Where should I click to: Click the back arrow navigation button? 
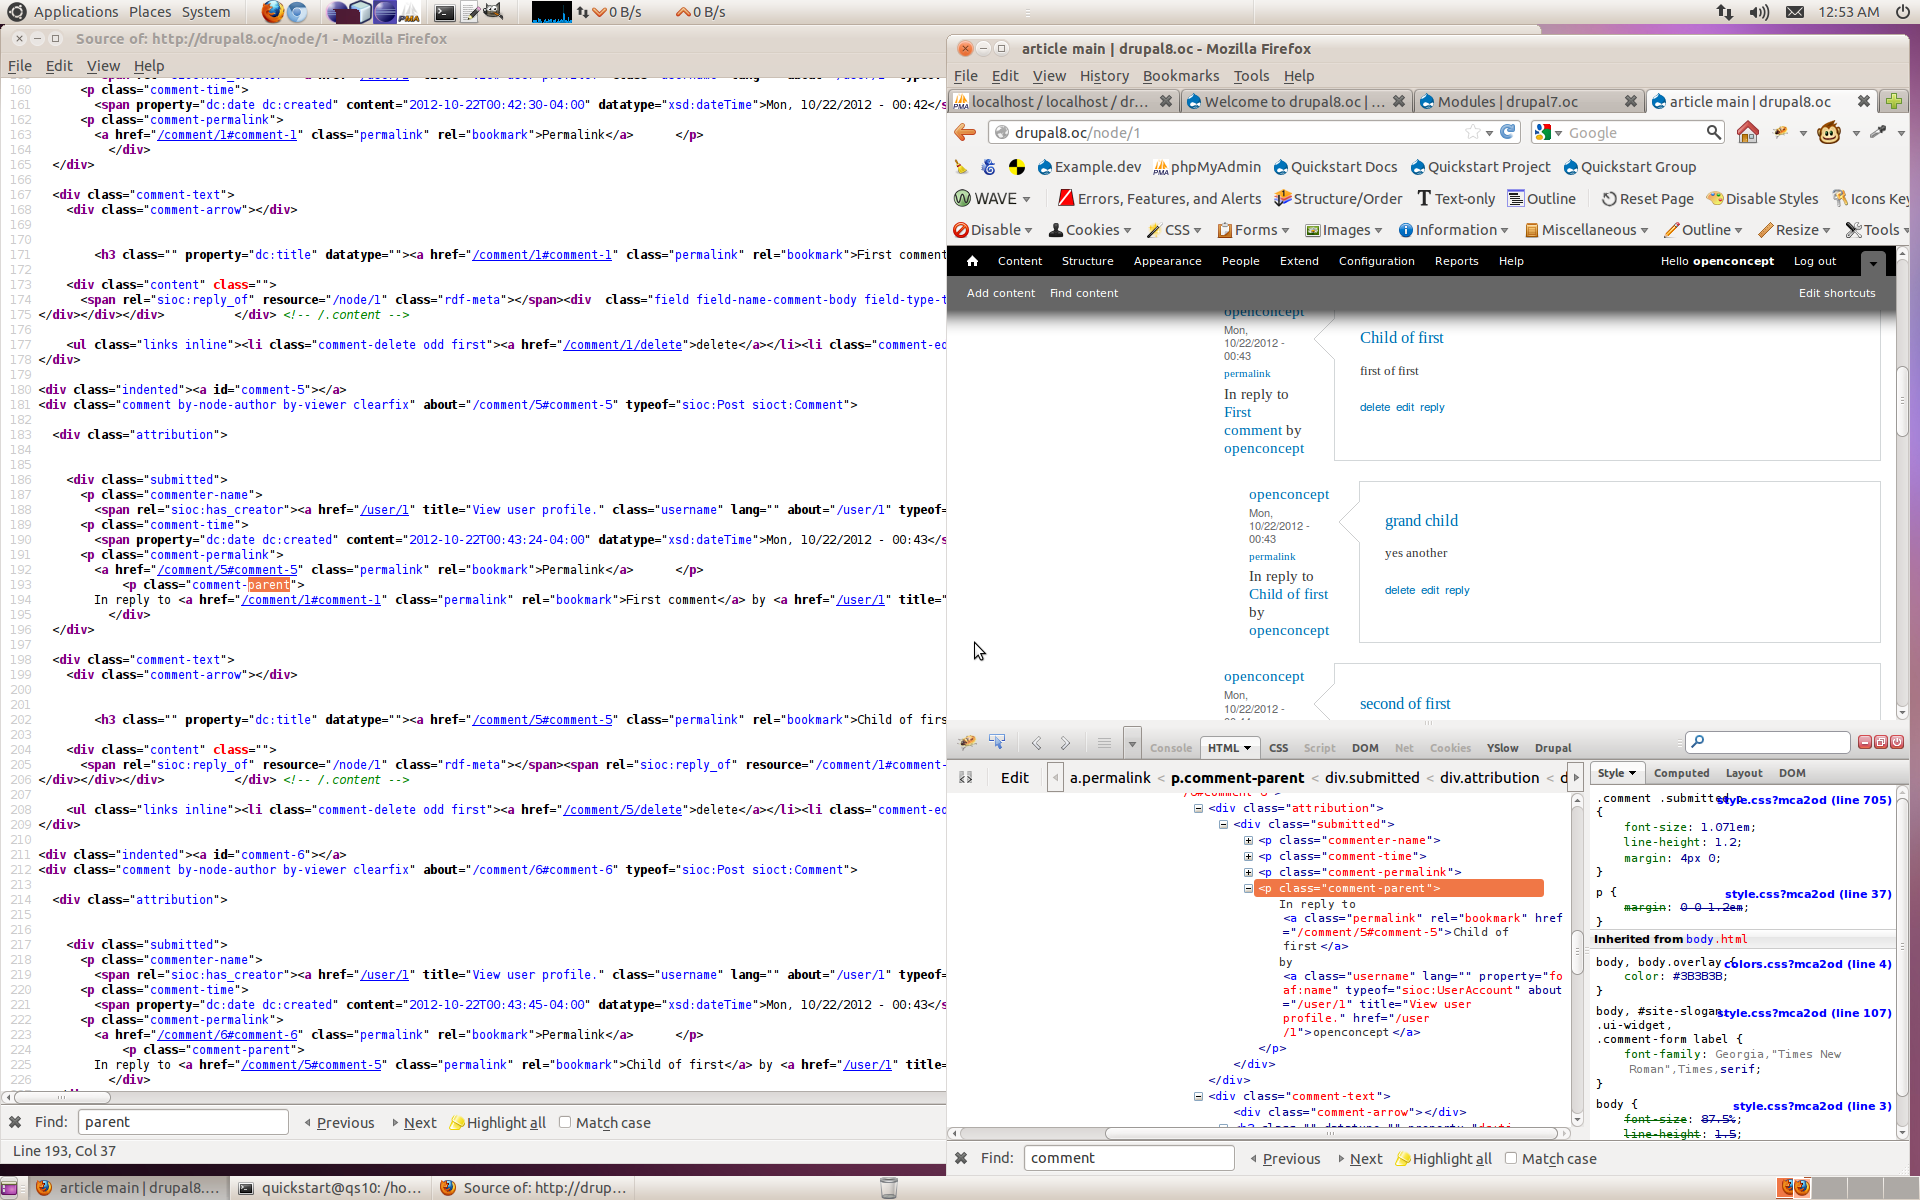[x=965, y=132]
